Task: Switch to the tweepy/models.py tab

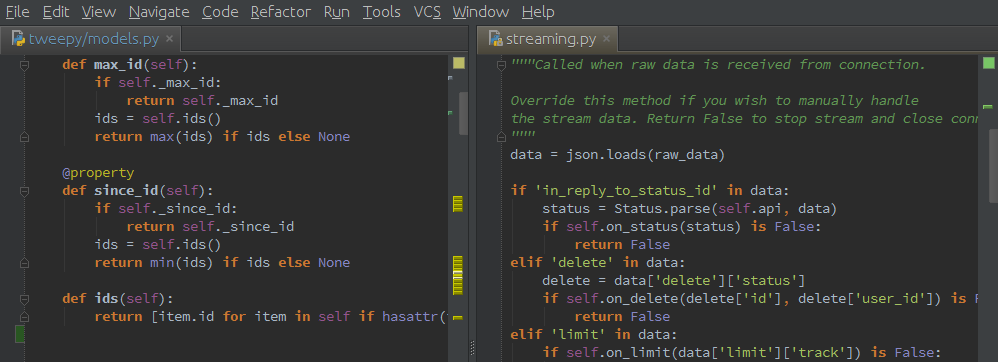Action: coord(90,39)
